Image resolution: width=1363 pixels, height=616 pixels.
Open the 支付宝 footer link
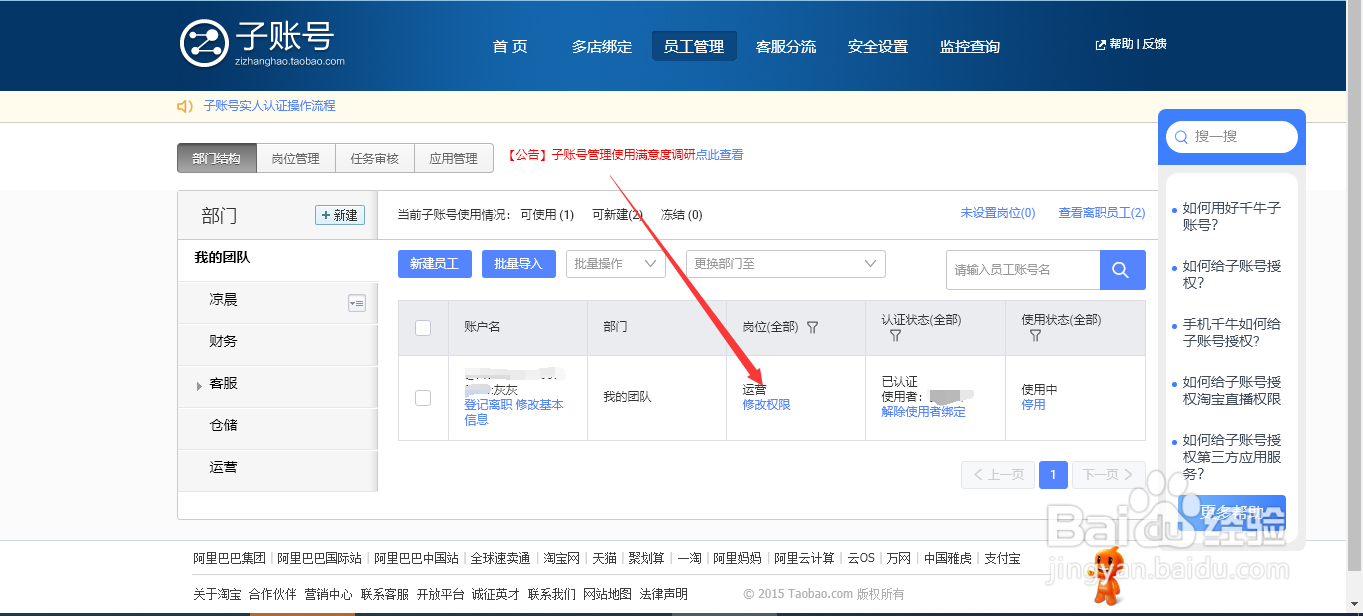click(x=1002, y=558)
